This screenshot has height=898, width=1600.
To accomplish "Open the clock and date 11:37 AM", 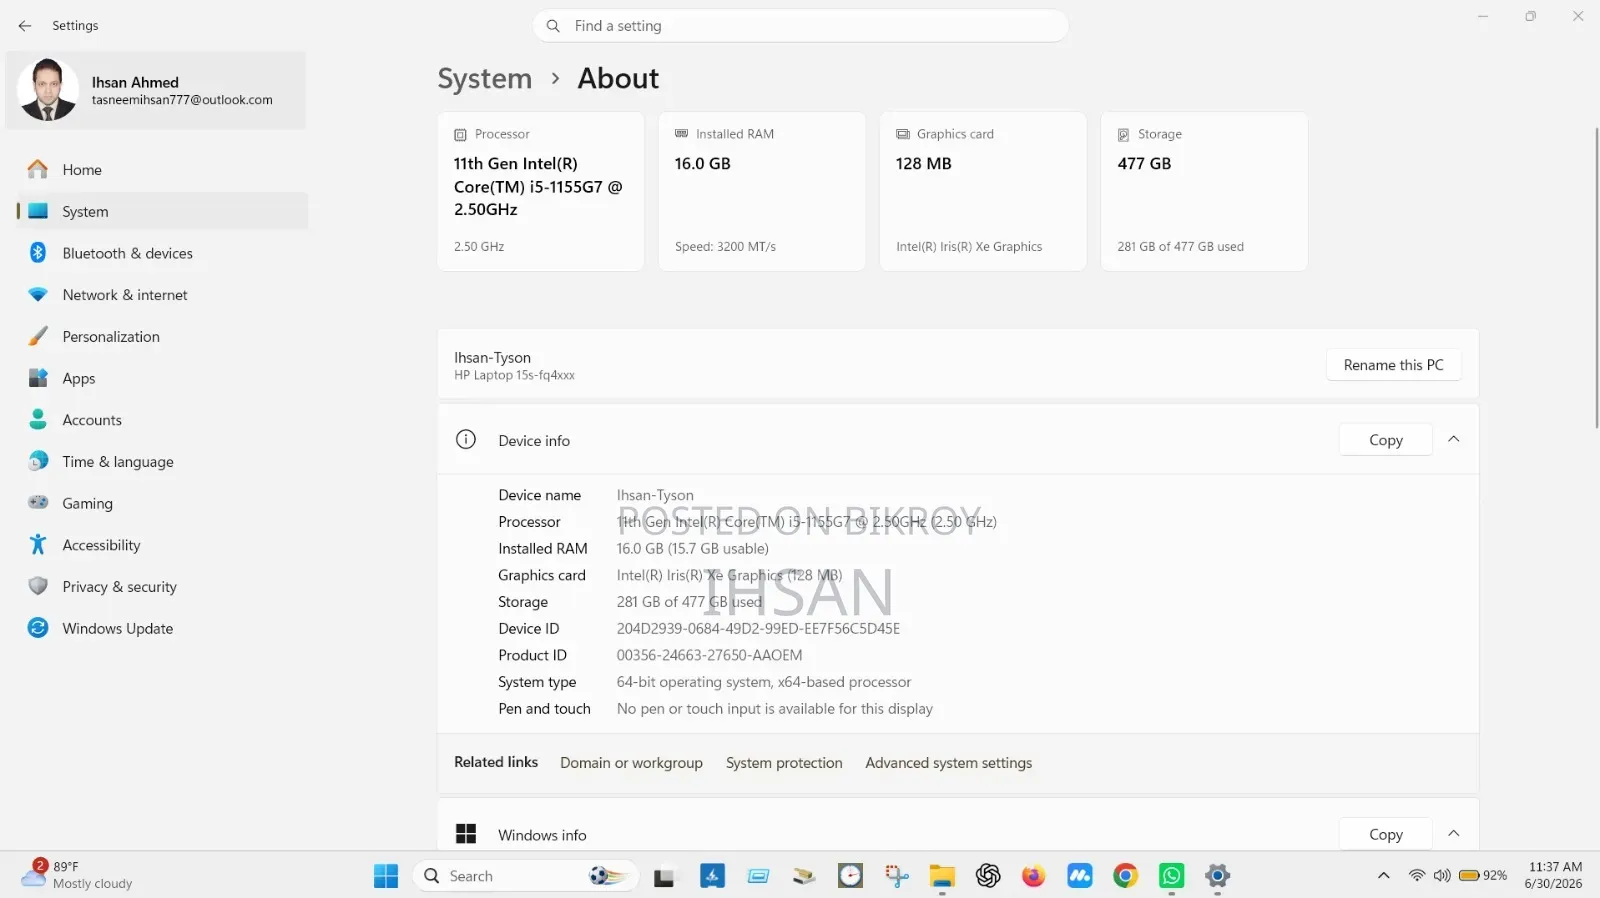I will pos(1554,875).
